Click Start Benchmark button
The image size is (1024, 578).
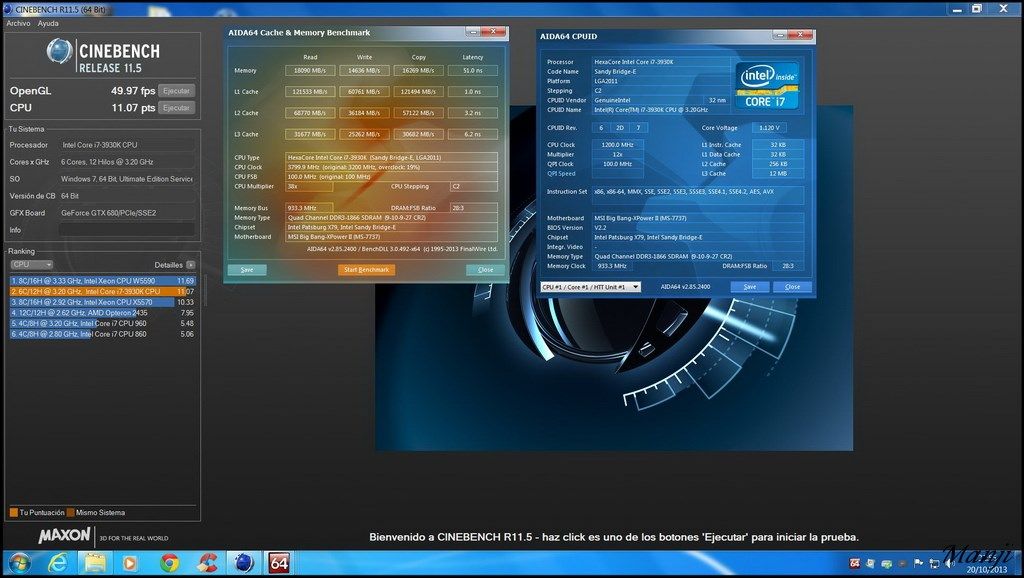(x=366, y=270)
